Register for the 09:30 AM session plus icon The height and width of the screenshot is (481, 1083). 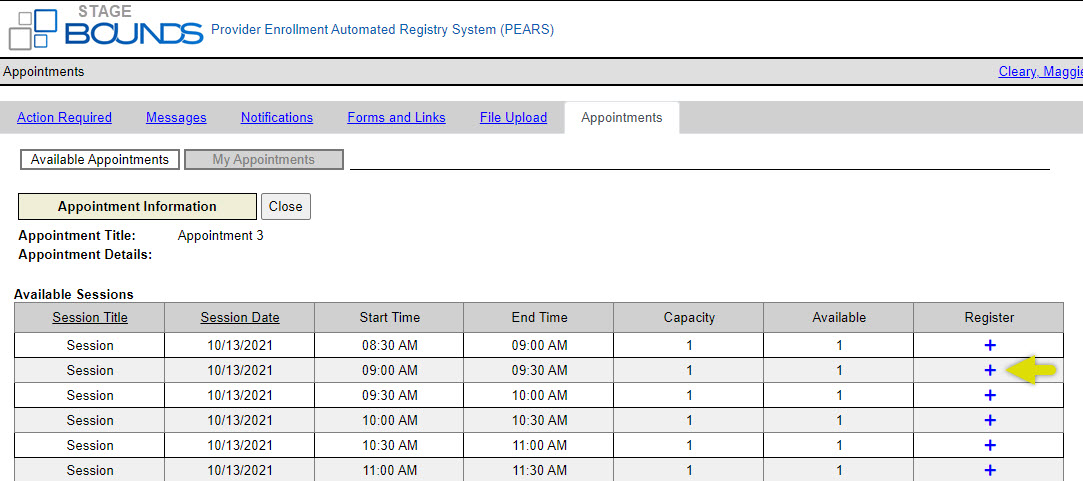click(x=989, y=395)
